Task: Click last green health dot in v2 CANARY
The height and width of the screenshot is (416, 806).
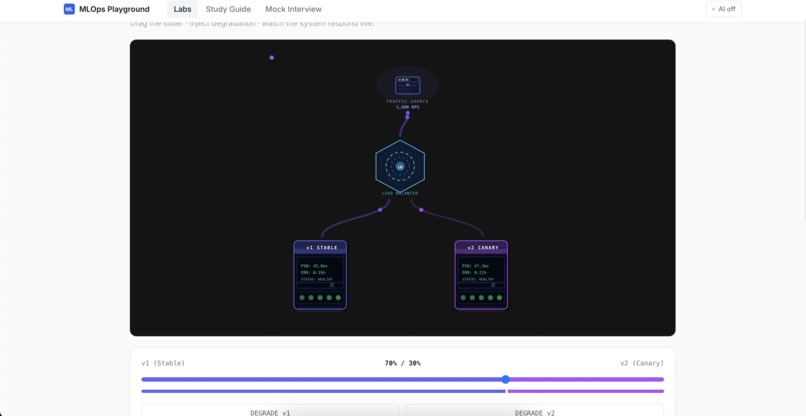Action: tap(499, 298)
